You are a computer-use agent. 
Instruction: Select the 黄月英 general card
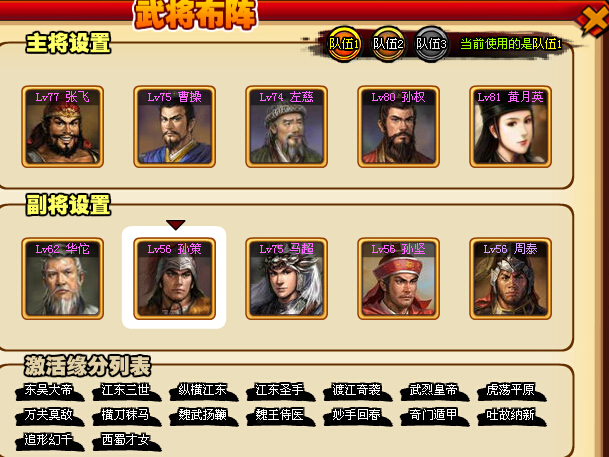[511, 127]
